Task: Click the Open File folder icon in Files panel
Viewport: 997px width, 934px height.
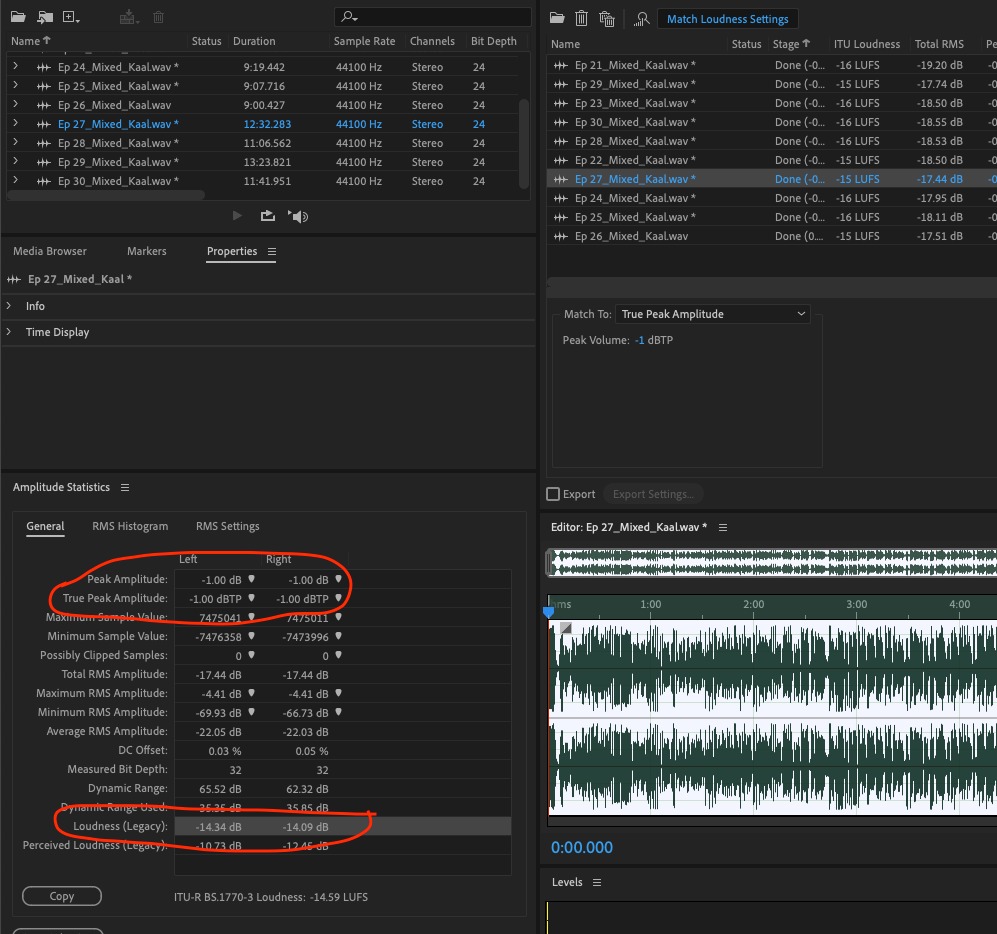Action: [x=19, y=17]
